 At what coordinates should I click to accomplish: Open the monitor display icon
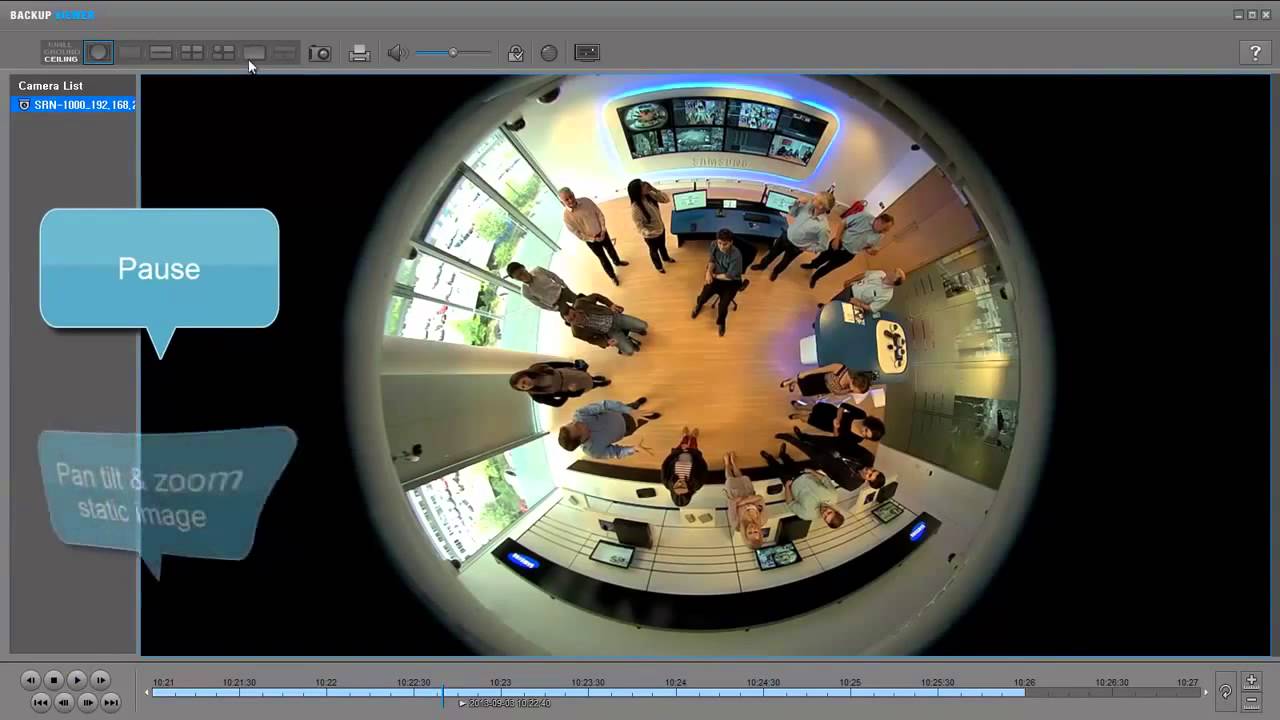587,53
